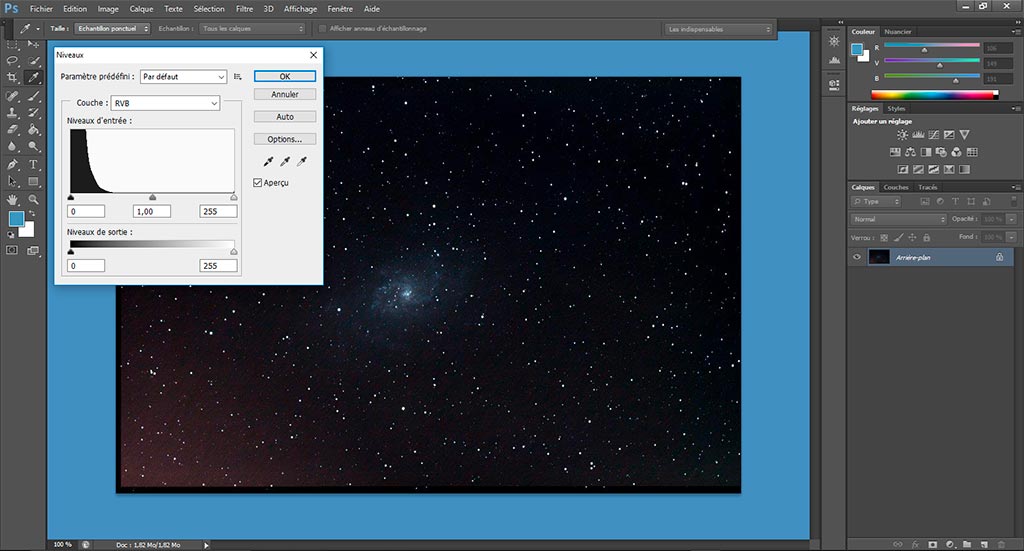
Task: Toggle lock image pixels brush icon
Action: [x=899, y=238]
